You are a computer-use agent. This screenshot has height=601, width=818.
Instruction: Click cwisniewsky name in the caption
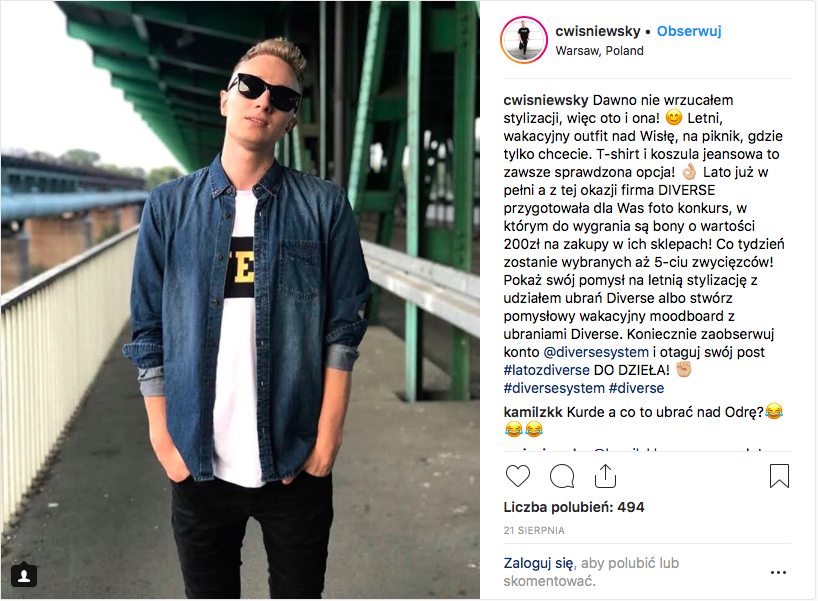pyautogui.click(x=546, y=100)
